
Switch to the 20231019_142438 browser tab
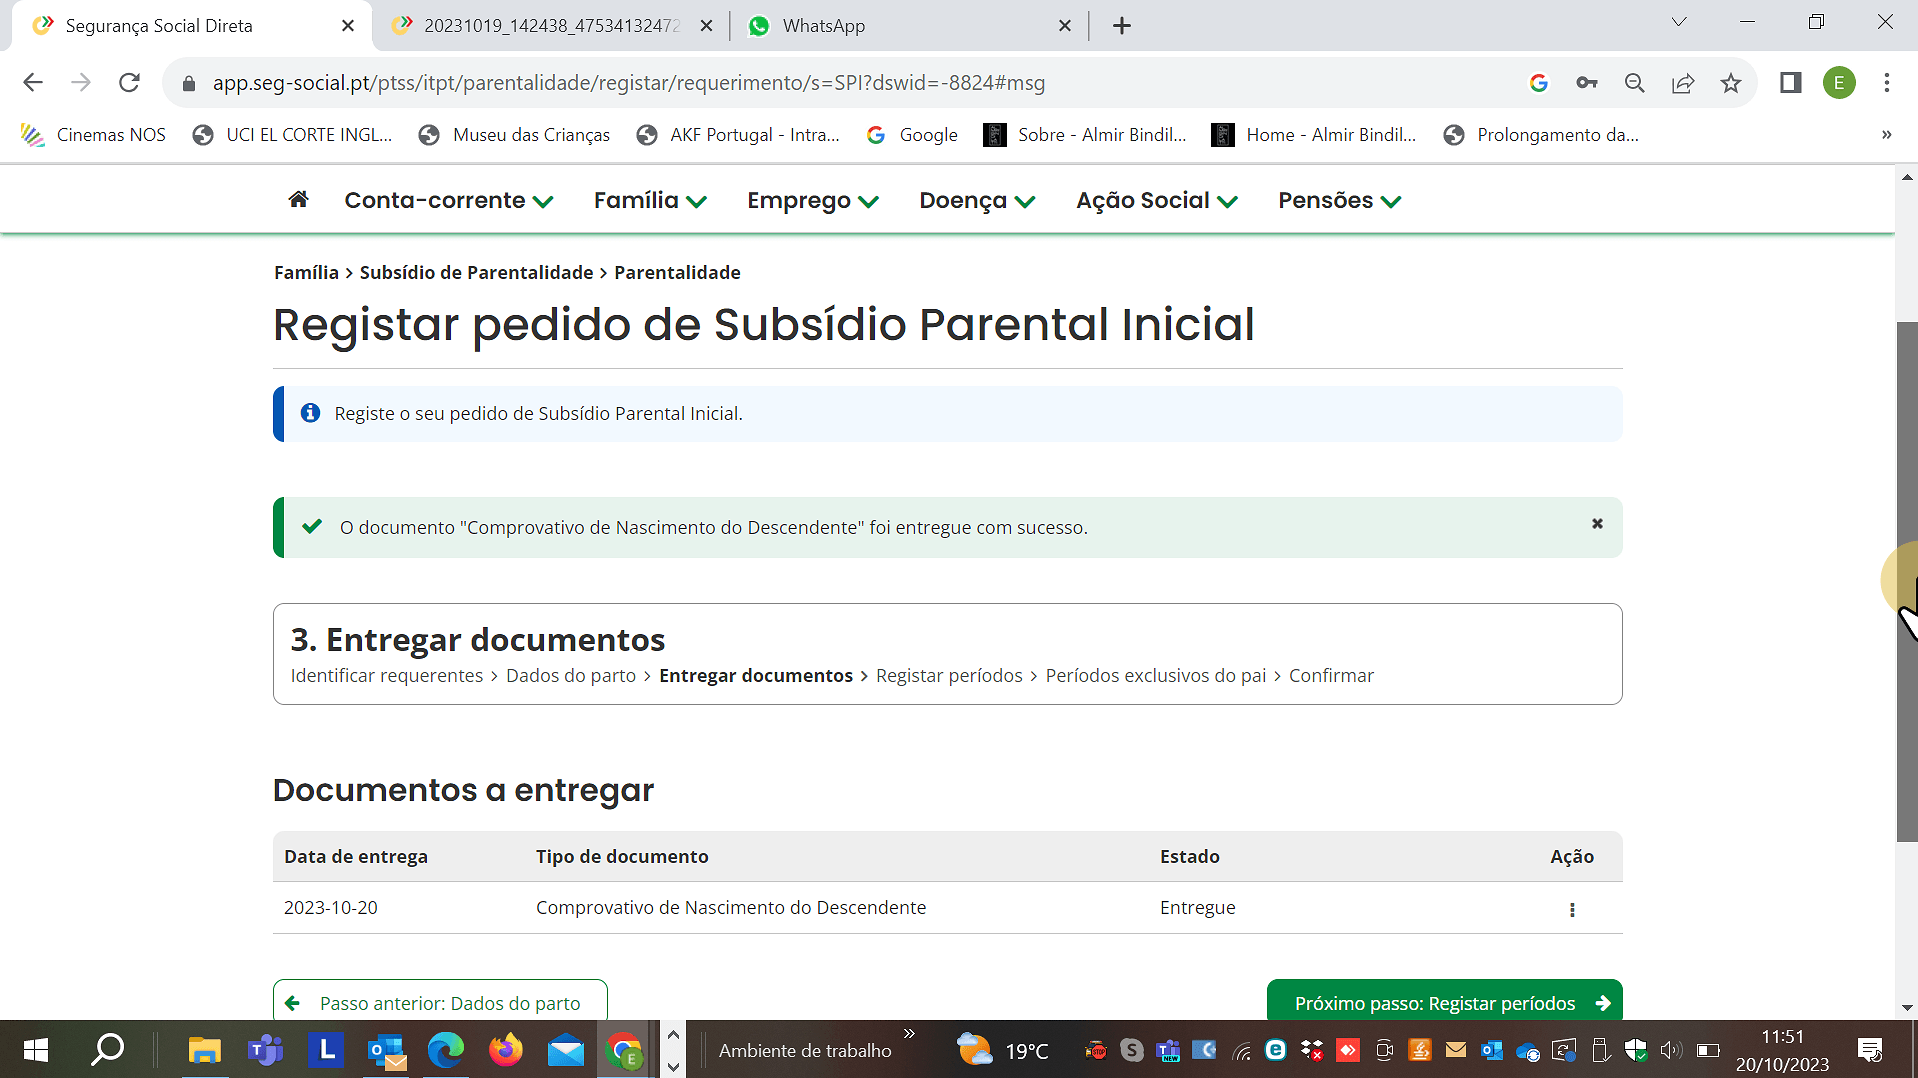[x=550, y=26]
